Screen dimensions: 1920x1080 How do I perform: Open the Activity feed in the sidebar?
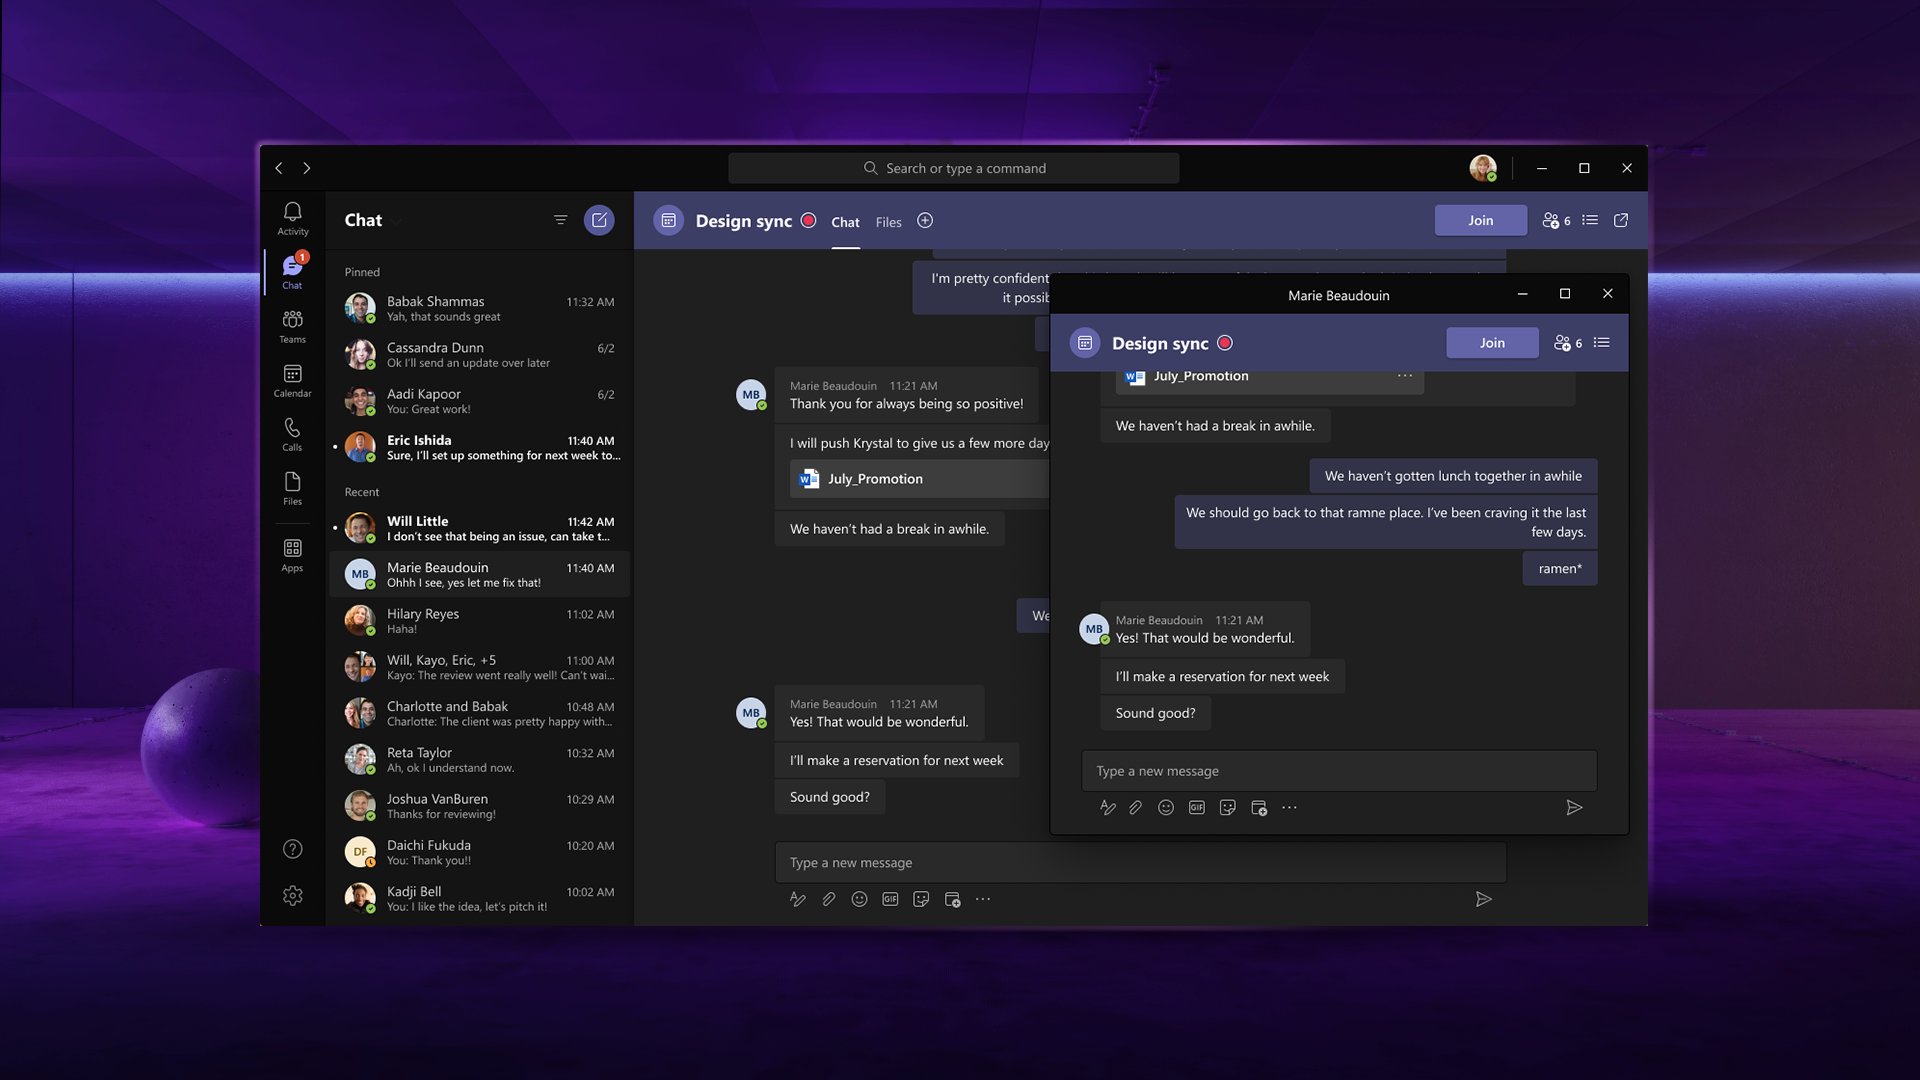click(292, 219)
